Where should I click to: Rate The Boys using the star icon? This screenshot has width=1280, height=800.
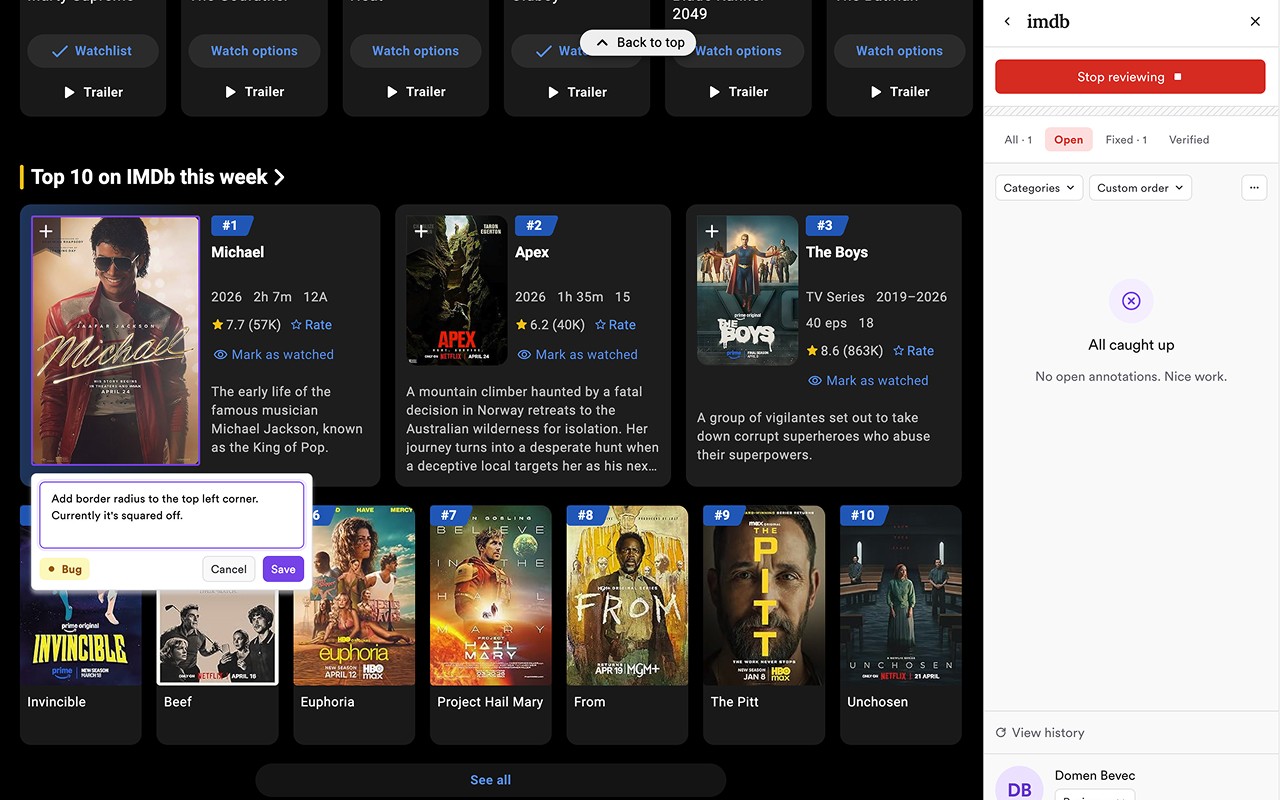(x=913, y=351)
